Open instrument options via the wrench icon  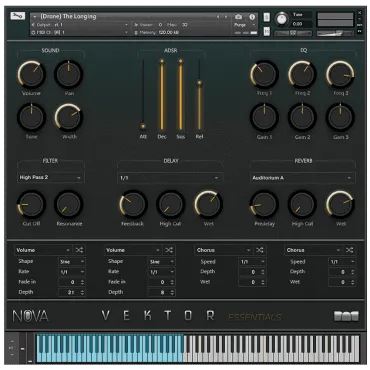coord(17,16)
